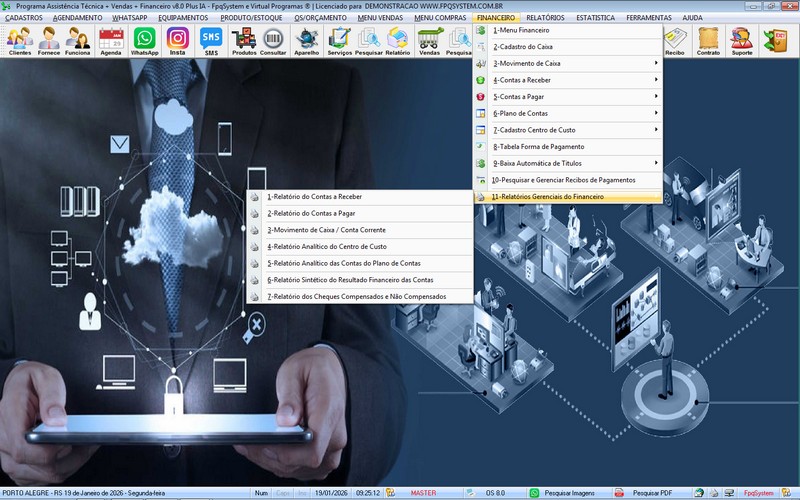This screenshot has width=800, height=500.
Task: Open the RELATÓRIOS menu
Action: (545, 18)
